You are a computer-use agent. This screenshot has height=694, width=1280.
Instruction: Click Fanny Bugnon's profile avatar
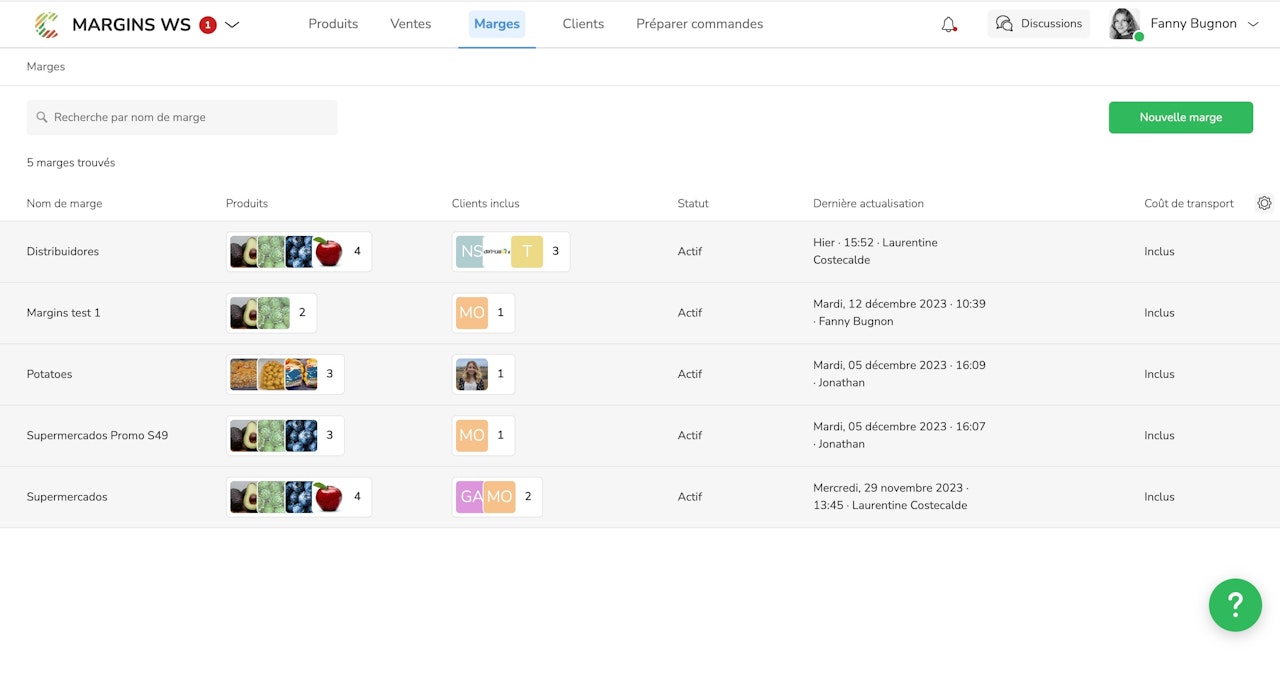pyautogui.click(x=1125, y=24)
